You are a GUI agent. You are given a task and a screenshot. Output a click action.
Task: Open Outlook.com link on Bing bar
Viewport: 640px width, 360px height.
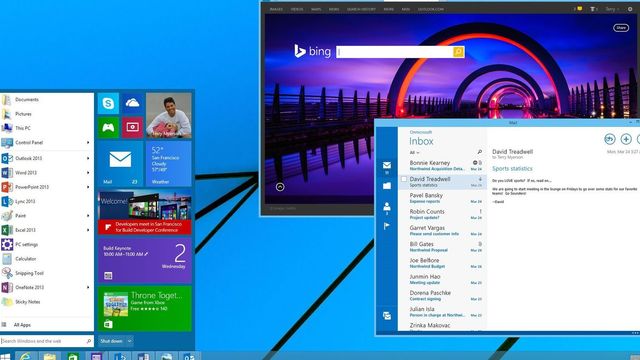(431, 9)
